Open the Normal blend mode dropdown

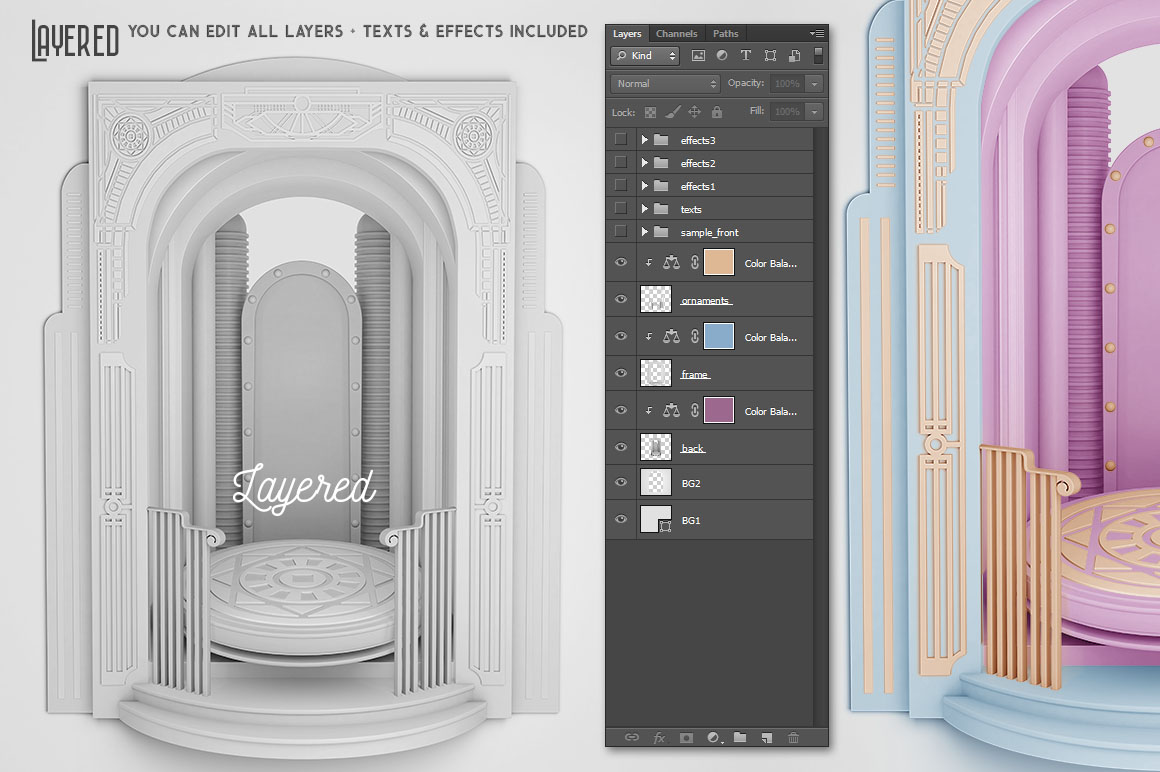tap(665, 84)
